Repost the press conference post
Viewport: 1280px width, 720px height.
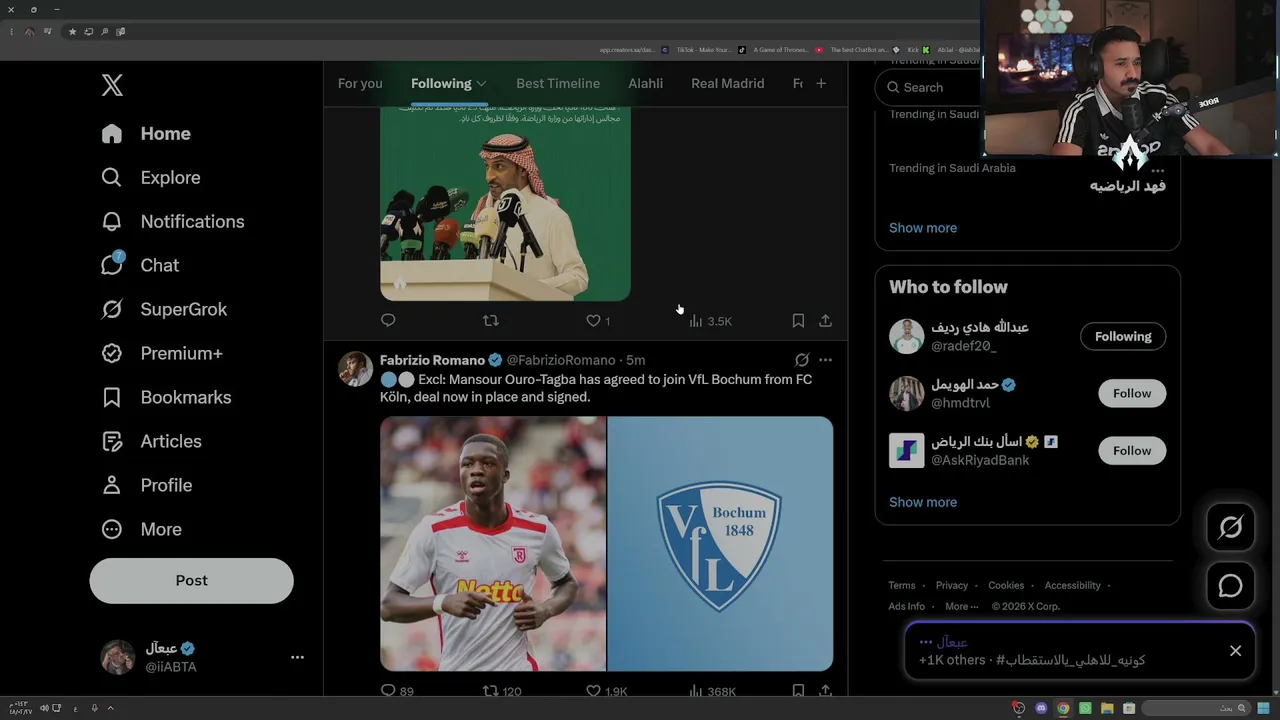click(x=490, y=320)
